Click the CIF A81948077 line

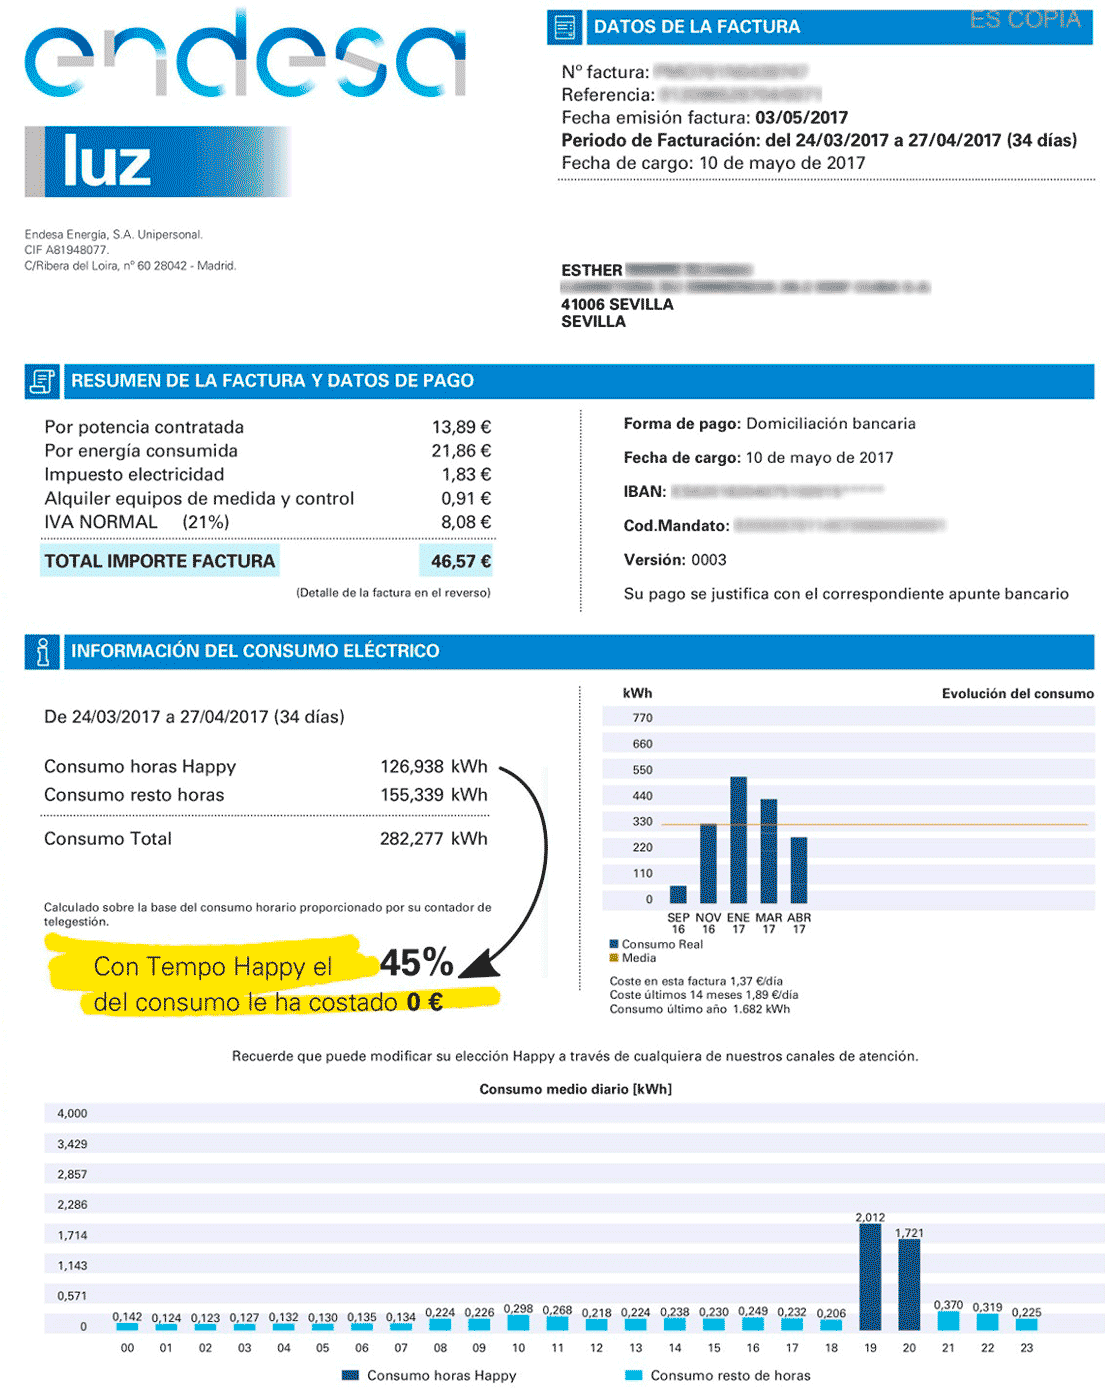click(66, 250)
